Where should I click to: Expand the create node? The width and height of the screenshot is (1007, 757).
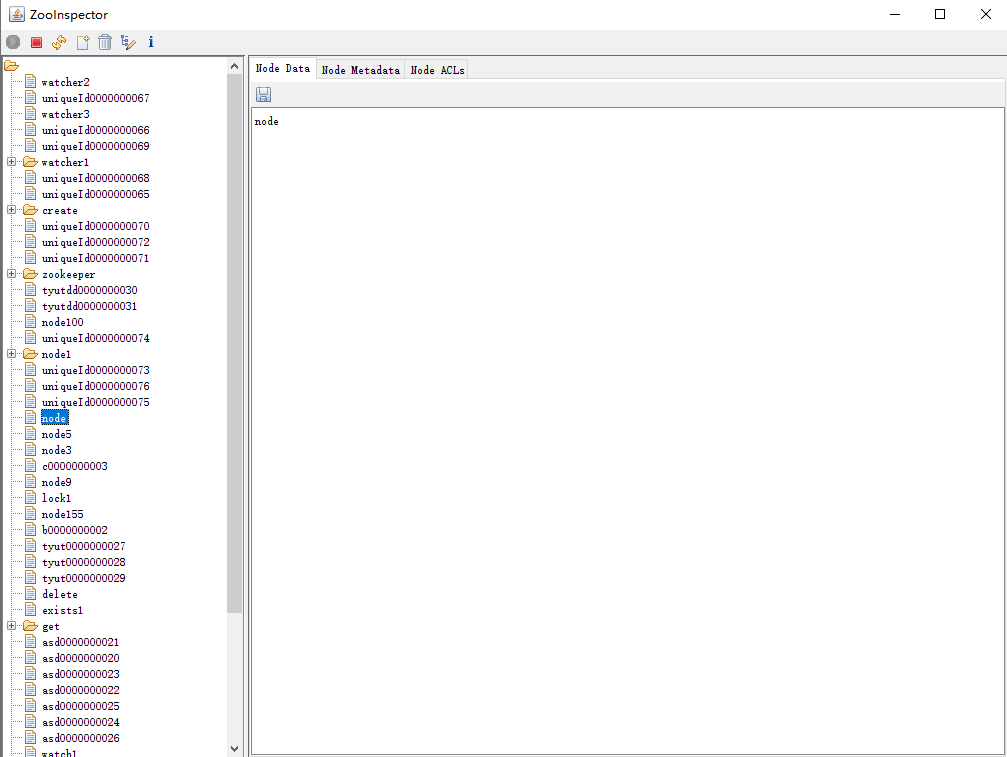pyautogui.click(x=12, y=210)
